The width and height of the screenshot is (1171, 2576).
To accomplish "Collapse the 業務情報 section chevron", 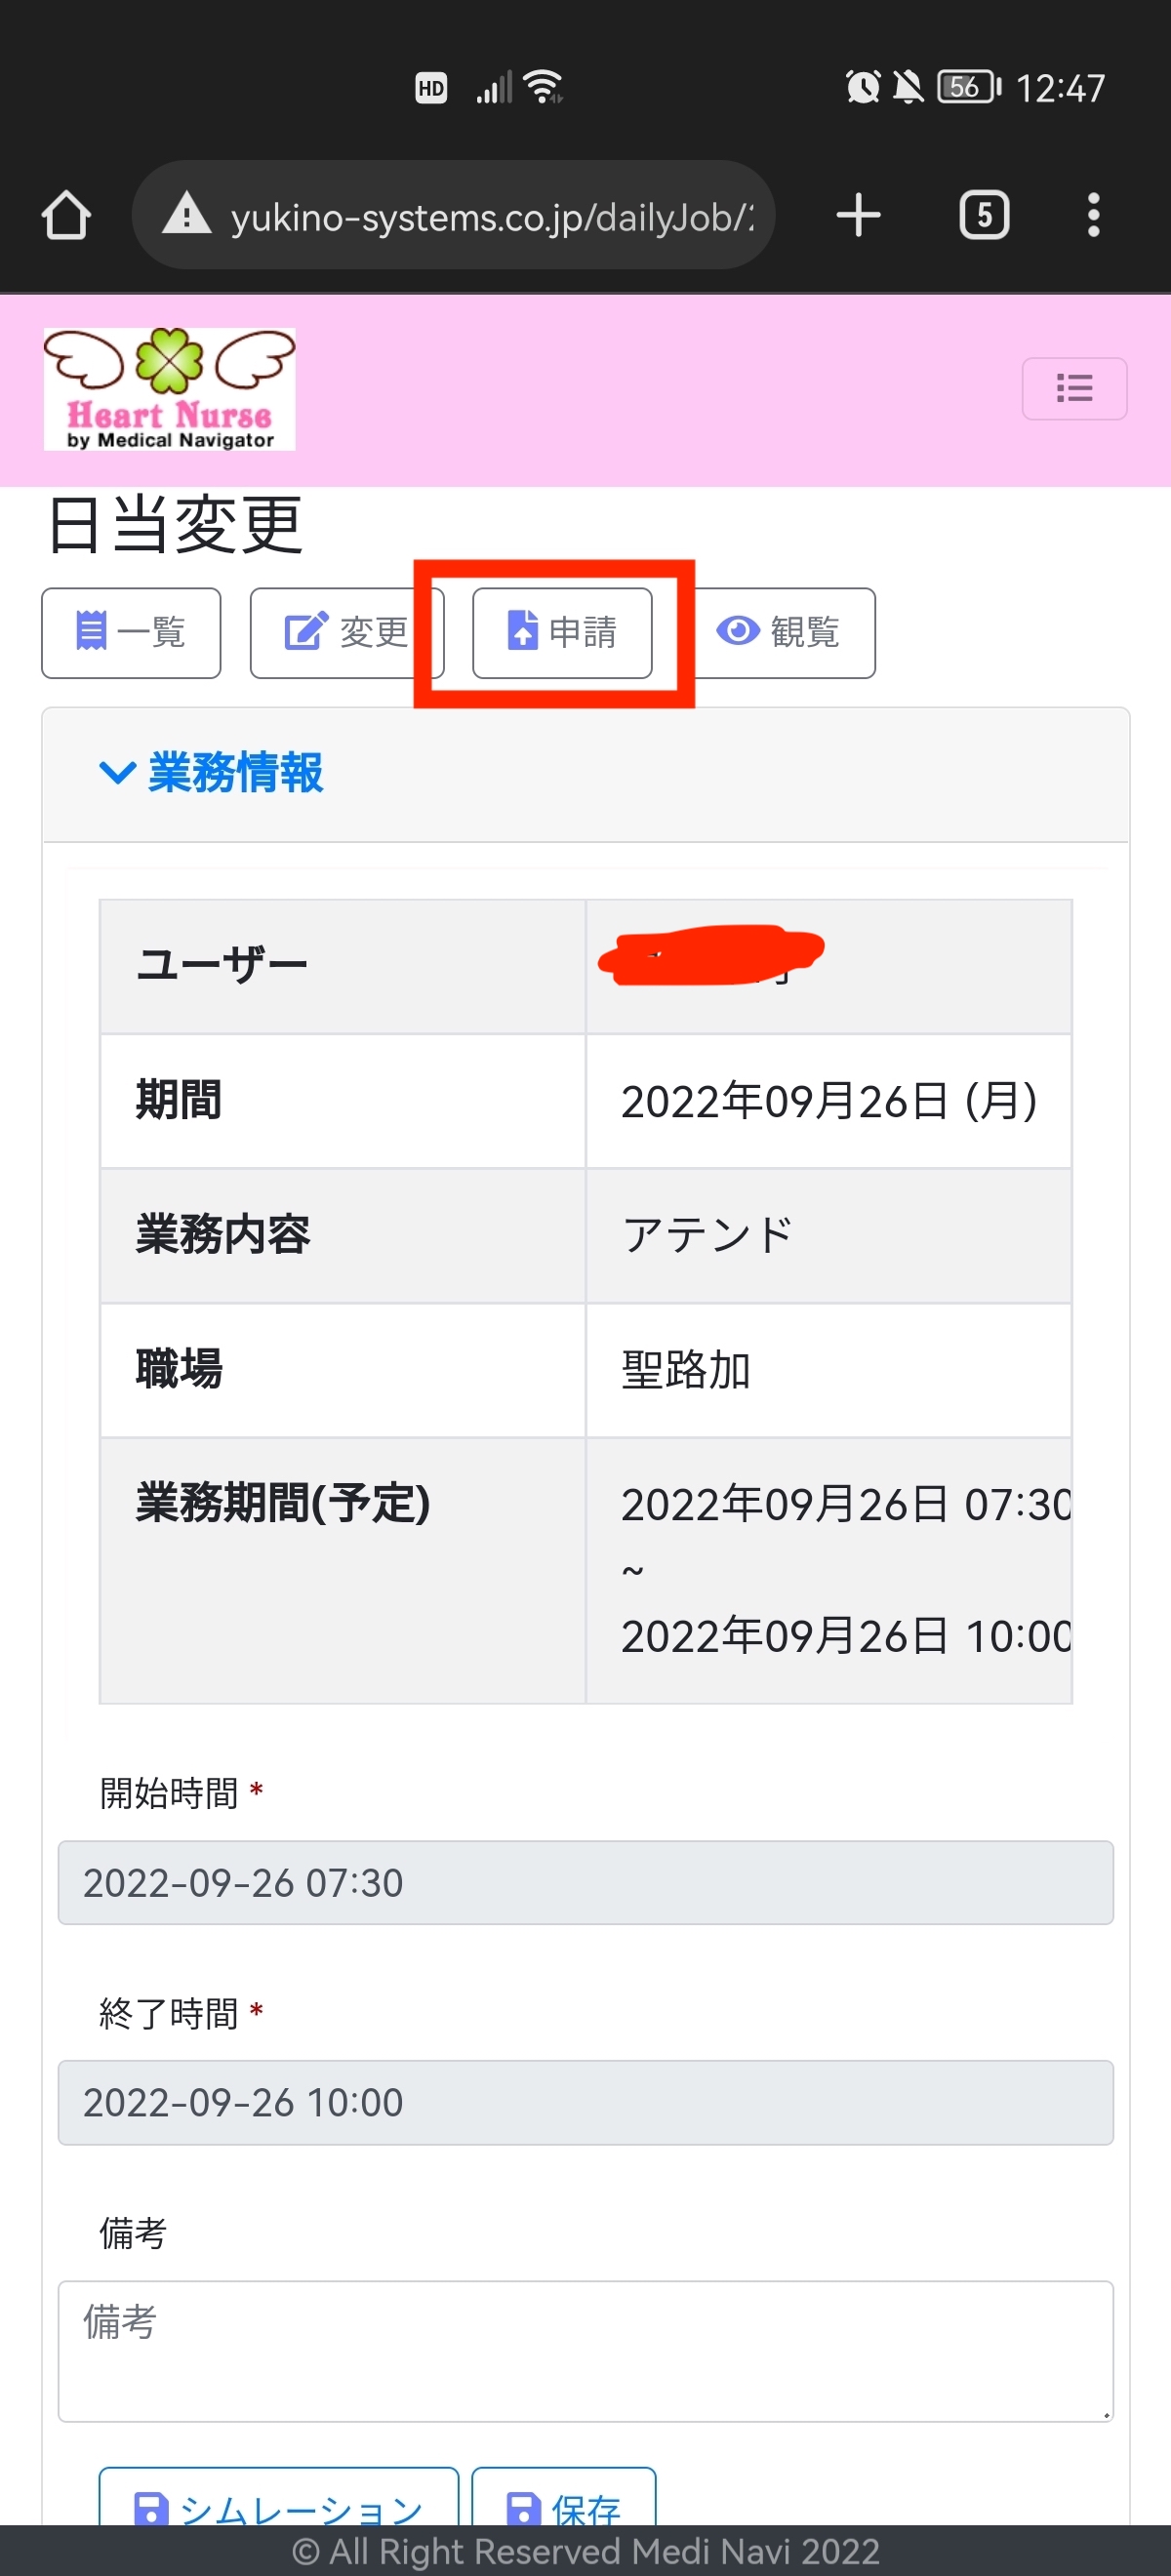I will tap(117, 772).
